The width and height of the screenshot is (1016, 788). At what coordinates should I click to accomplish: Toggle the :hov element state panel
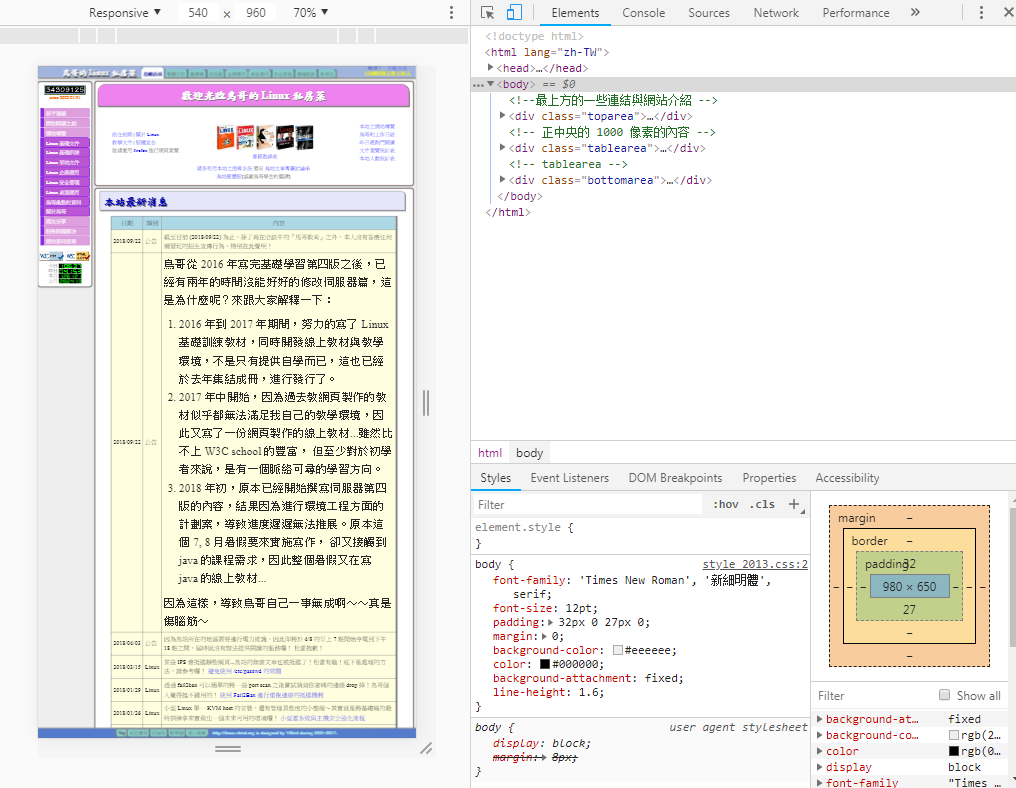point(726,505)
